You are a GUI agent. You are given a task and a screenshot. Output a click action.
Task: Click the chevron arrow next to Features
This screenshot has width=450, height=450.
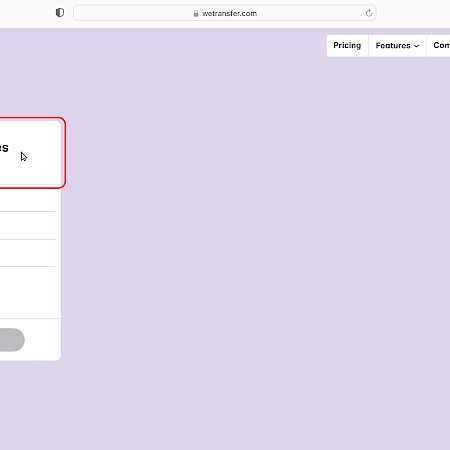(416, 46)
